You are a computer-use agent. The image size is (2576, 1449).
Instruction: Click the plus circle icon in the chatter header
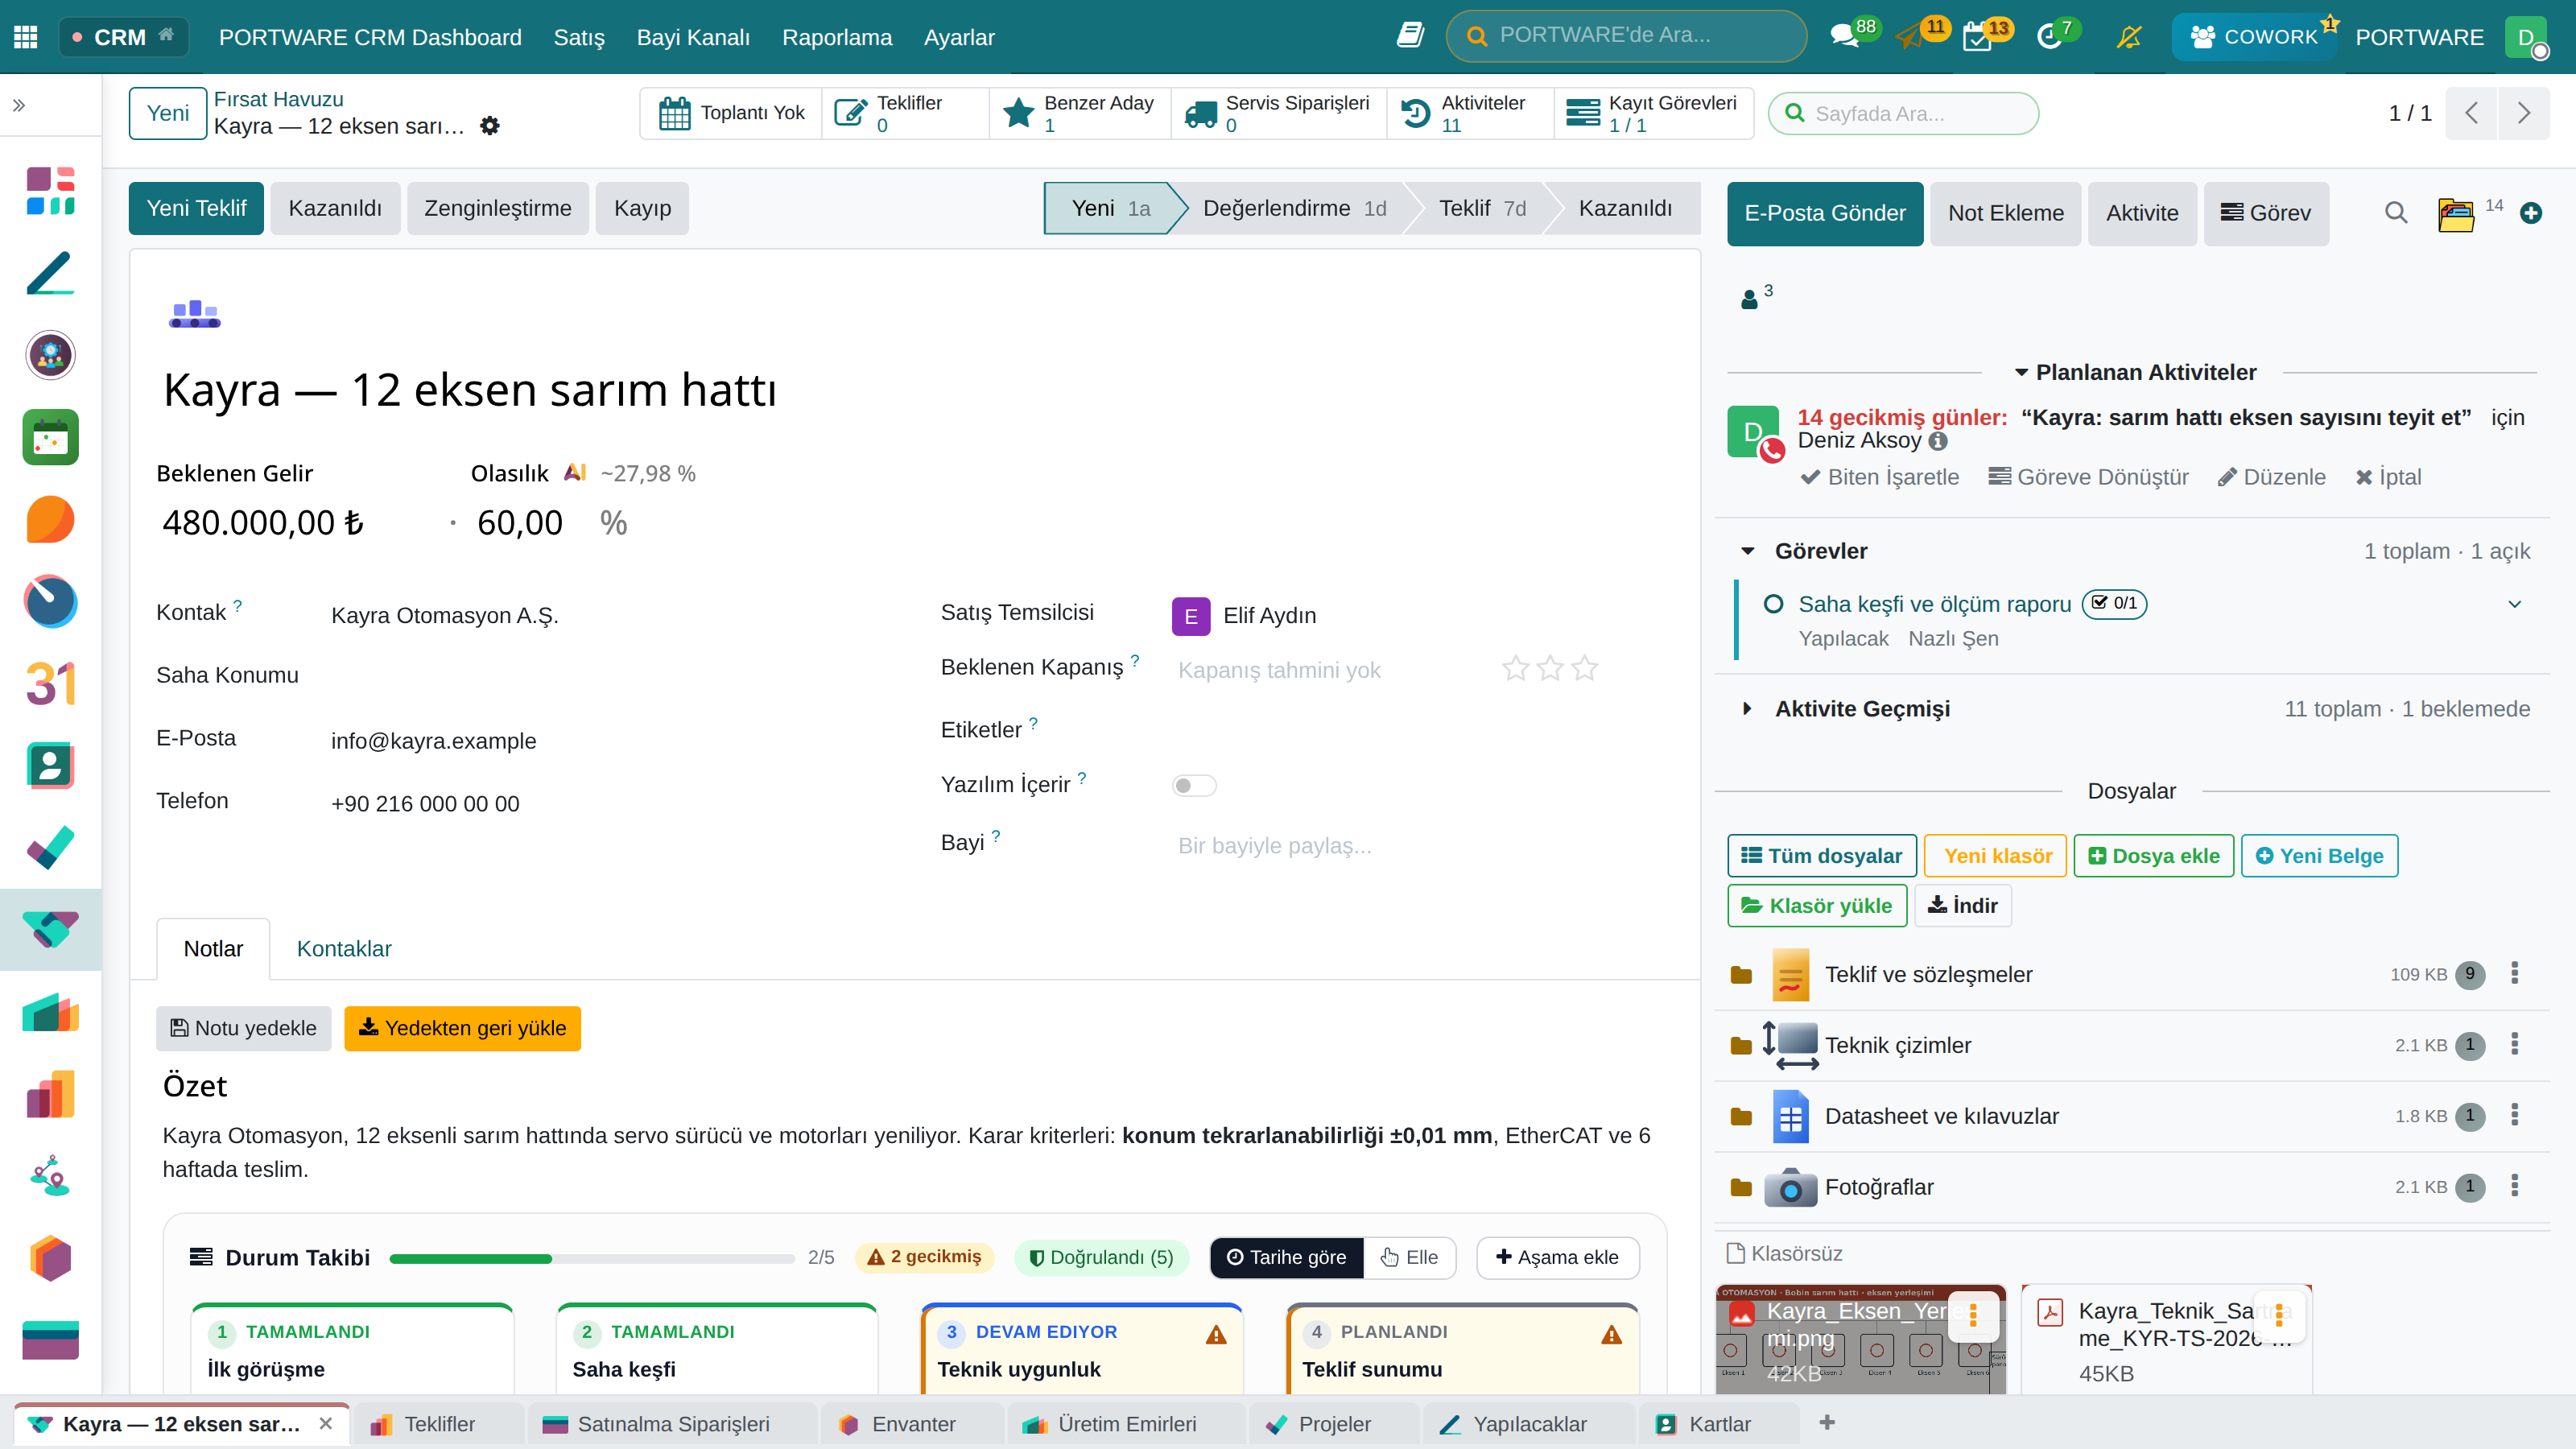(2531, 213)
